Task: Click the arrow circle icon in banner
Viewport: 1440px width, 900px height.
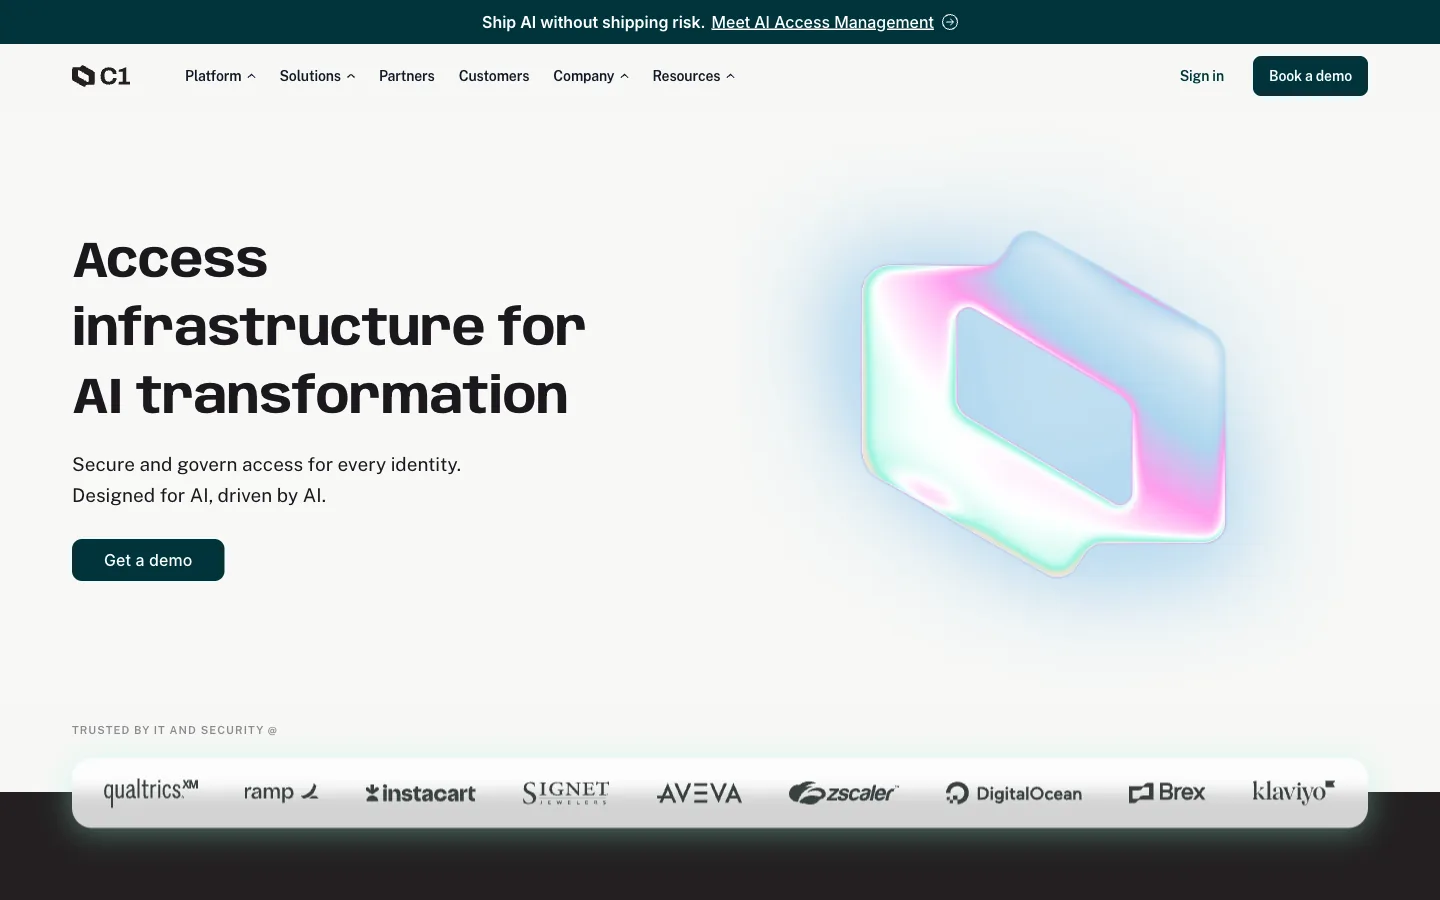Action: click(950, 22)
